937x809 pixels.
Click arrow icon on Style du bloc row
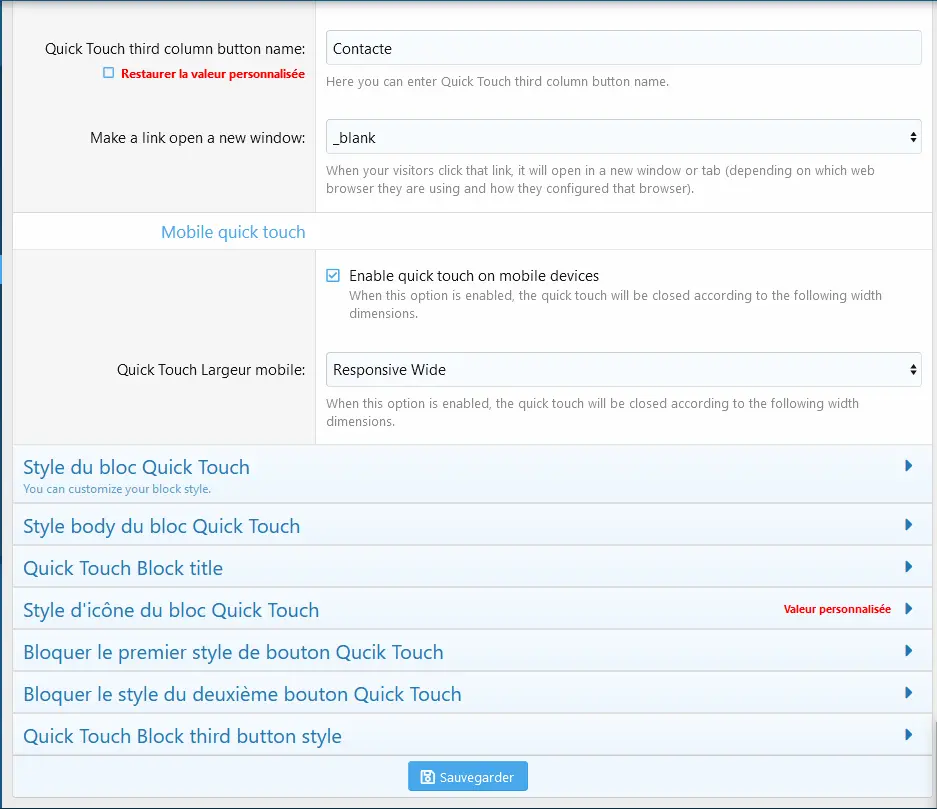coord(908,466)
